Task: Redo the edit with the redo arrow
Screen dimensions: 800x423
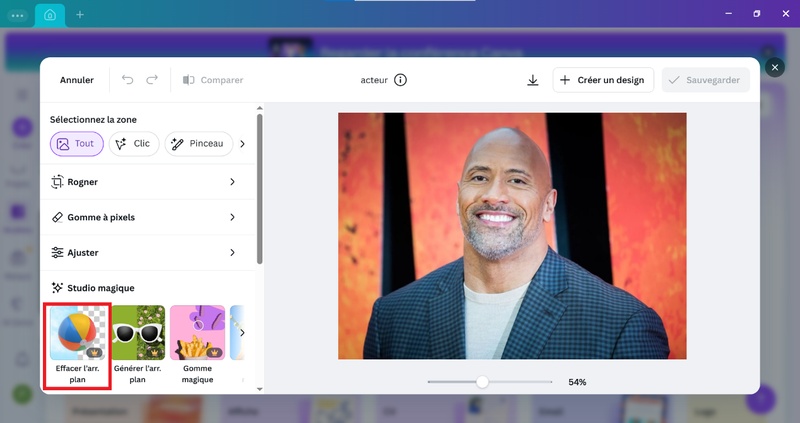Action: [152, 80]
